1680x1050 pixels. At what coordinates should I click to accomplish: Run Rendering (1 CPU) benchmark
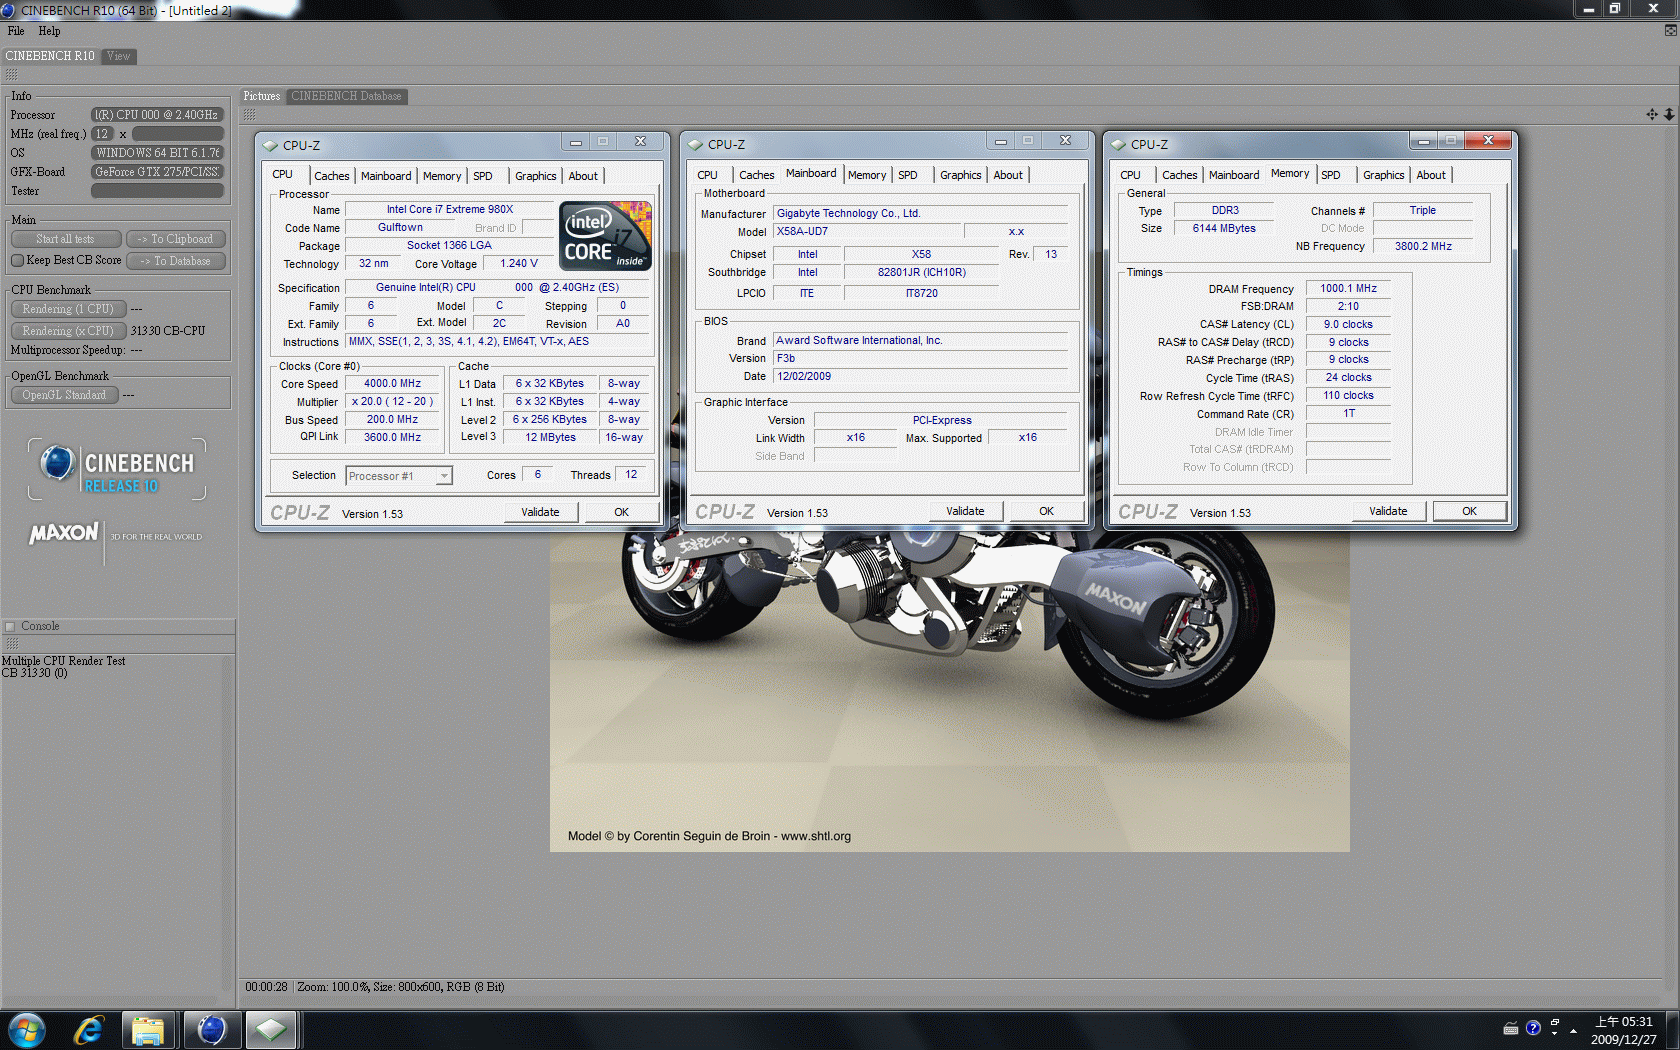(x=68, y=309)
